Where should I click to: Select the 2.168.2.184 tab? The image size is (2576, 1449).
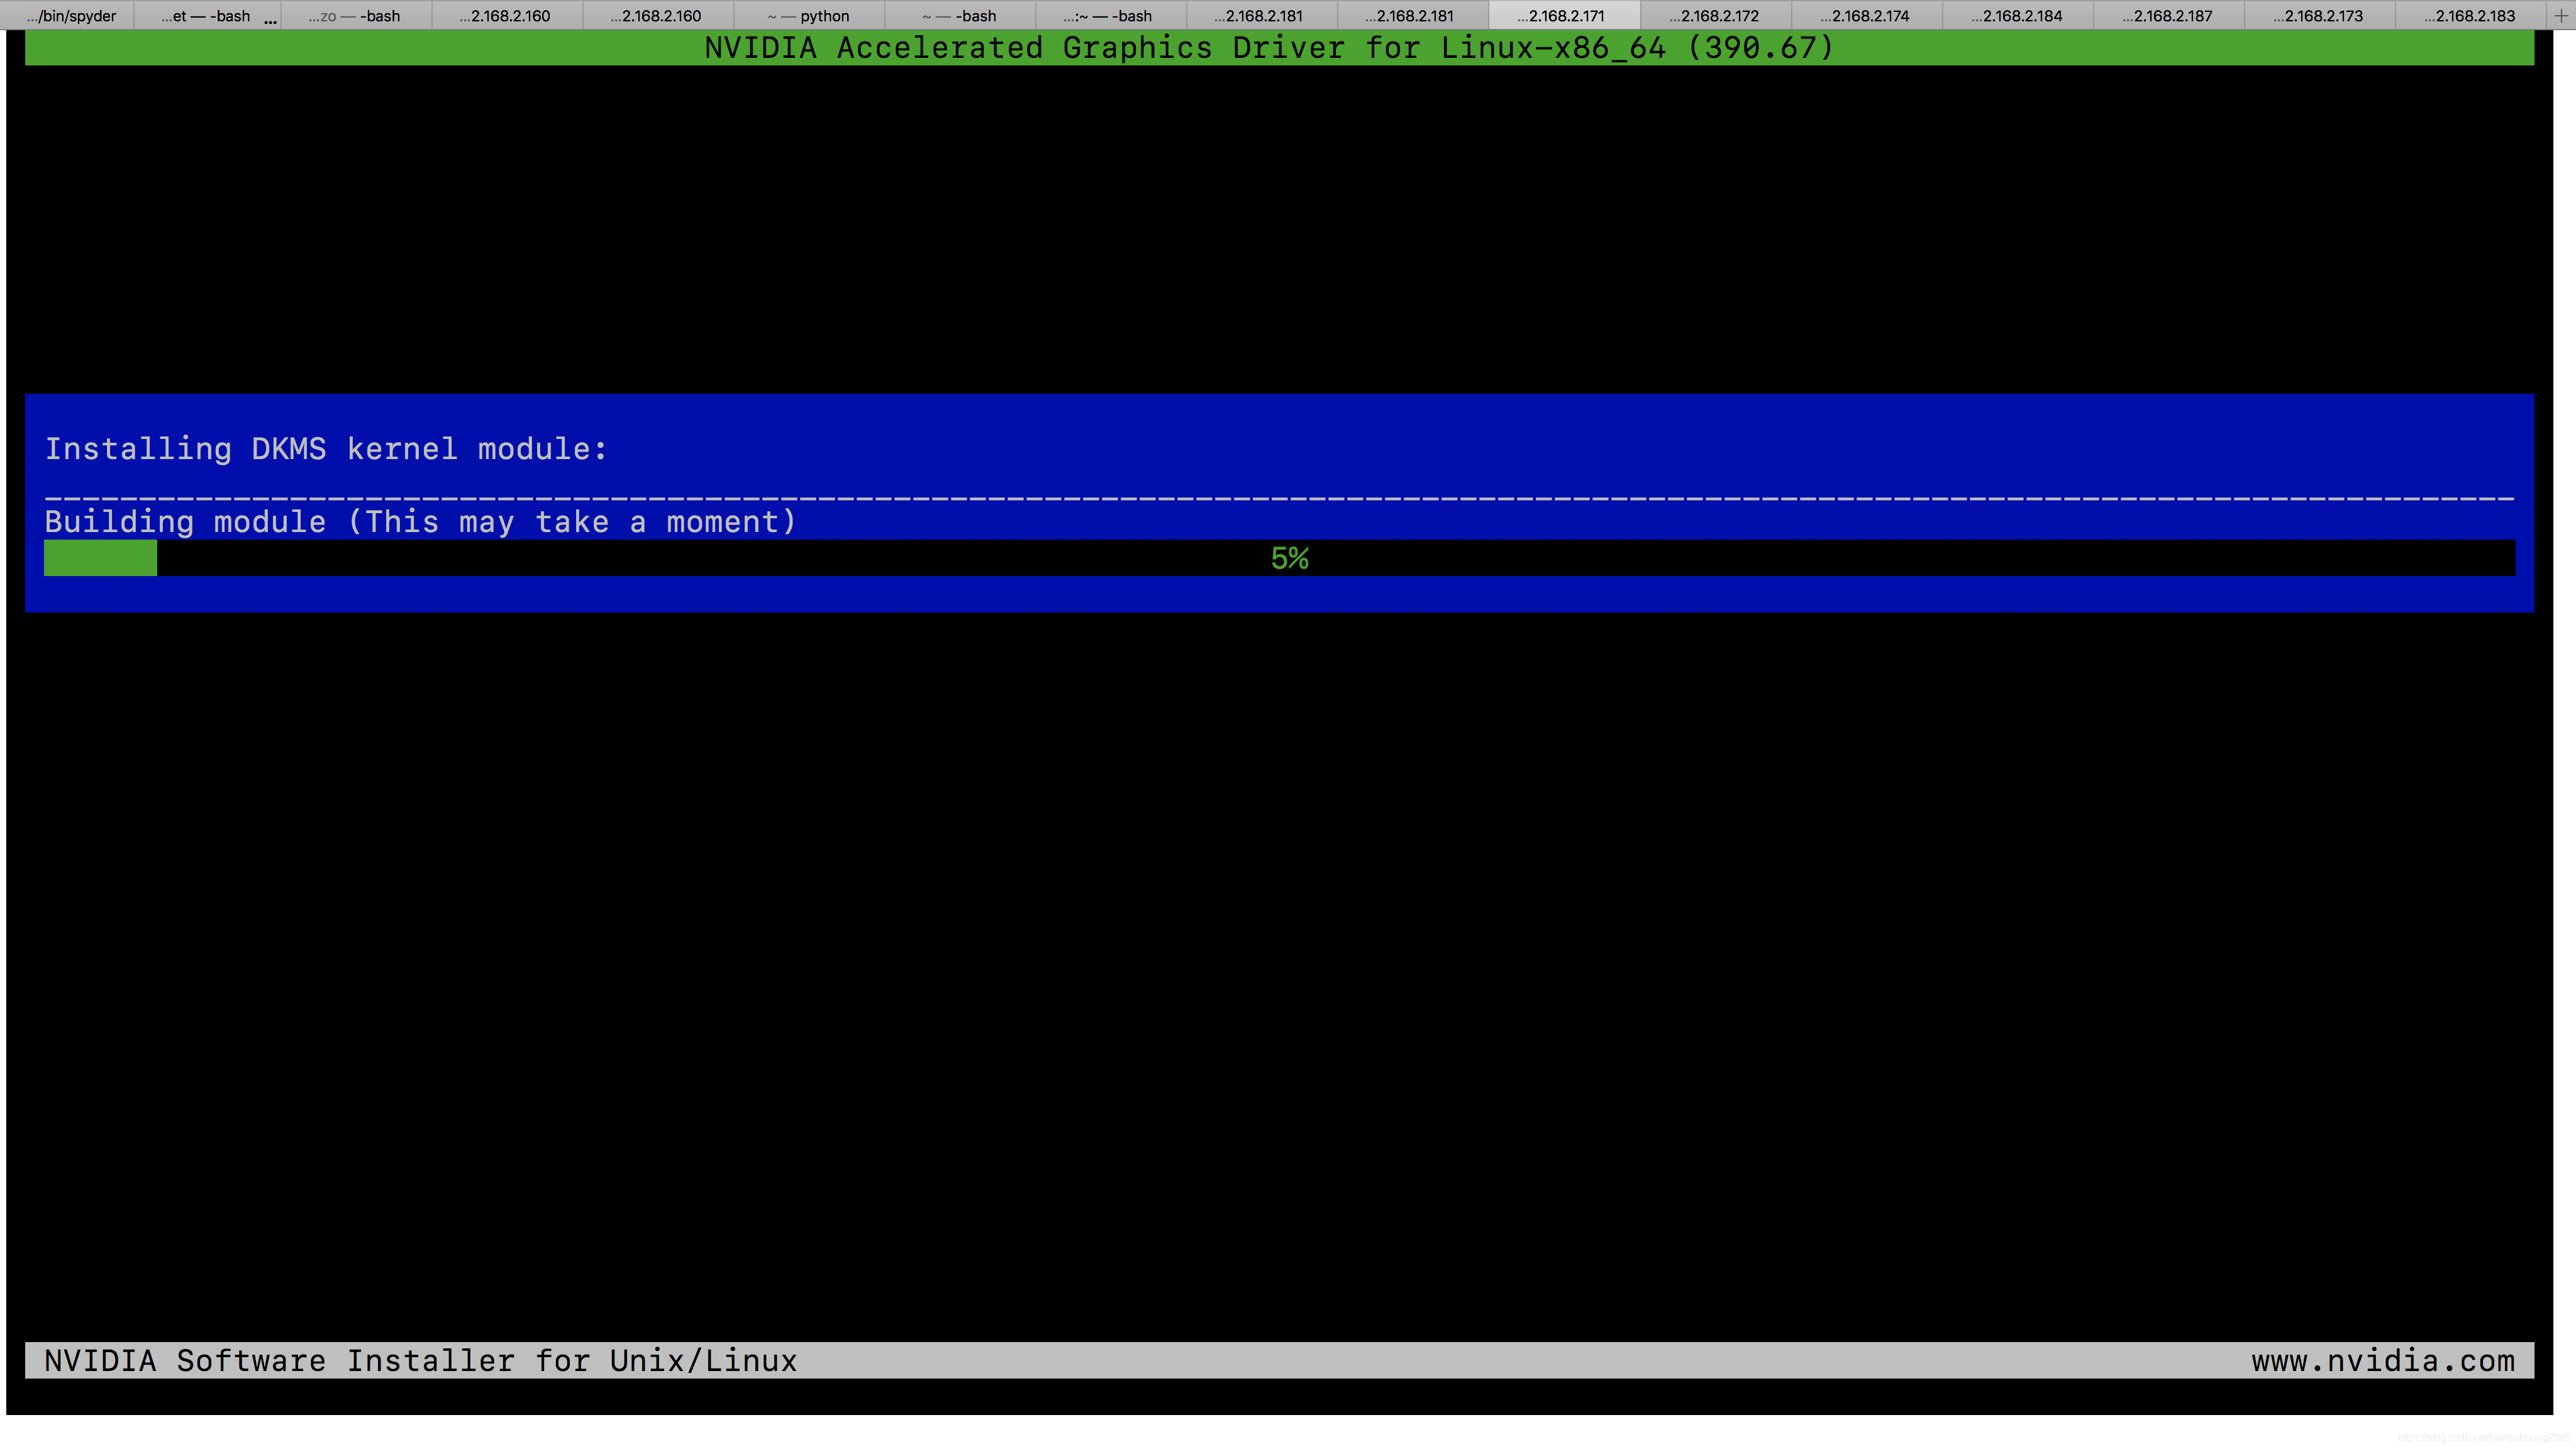2017,16
